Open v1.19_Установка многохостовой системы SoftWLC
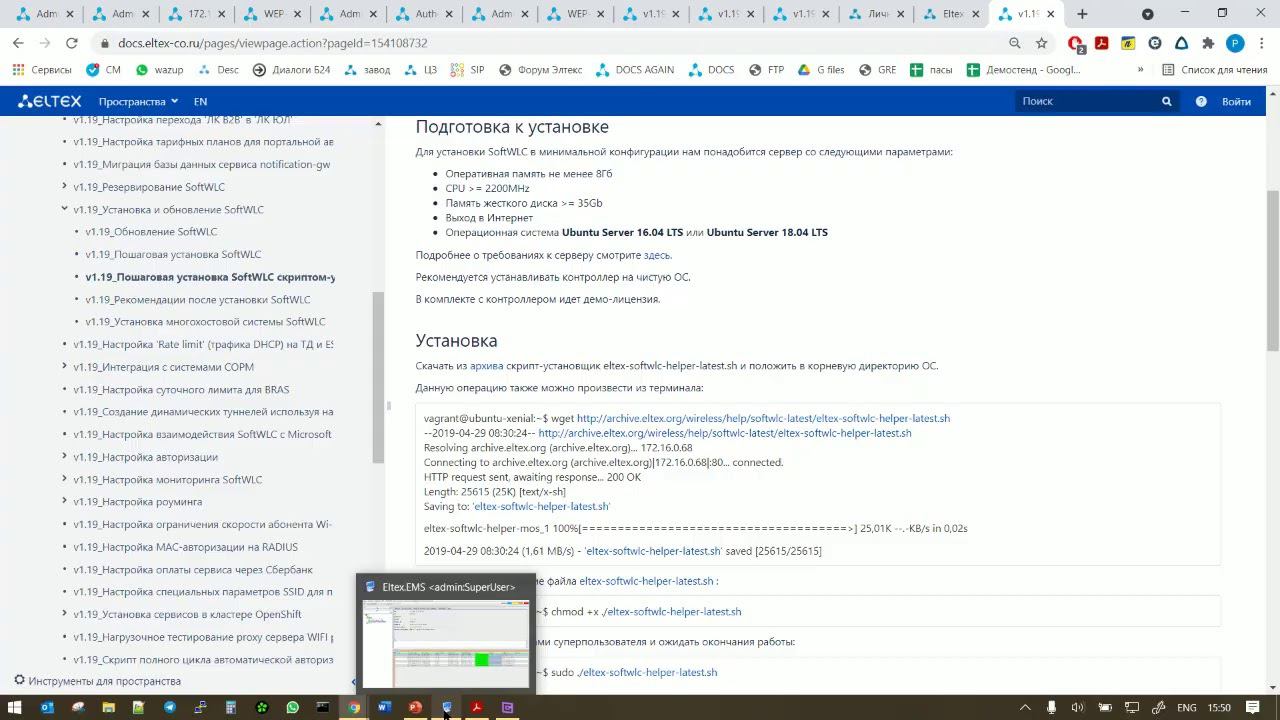The width and height of the screenshot is (1280, 720). (x=205, y=322)
